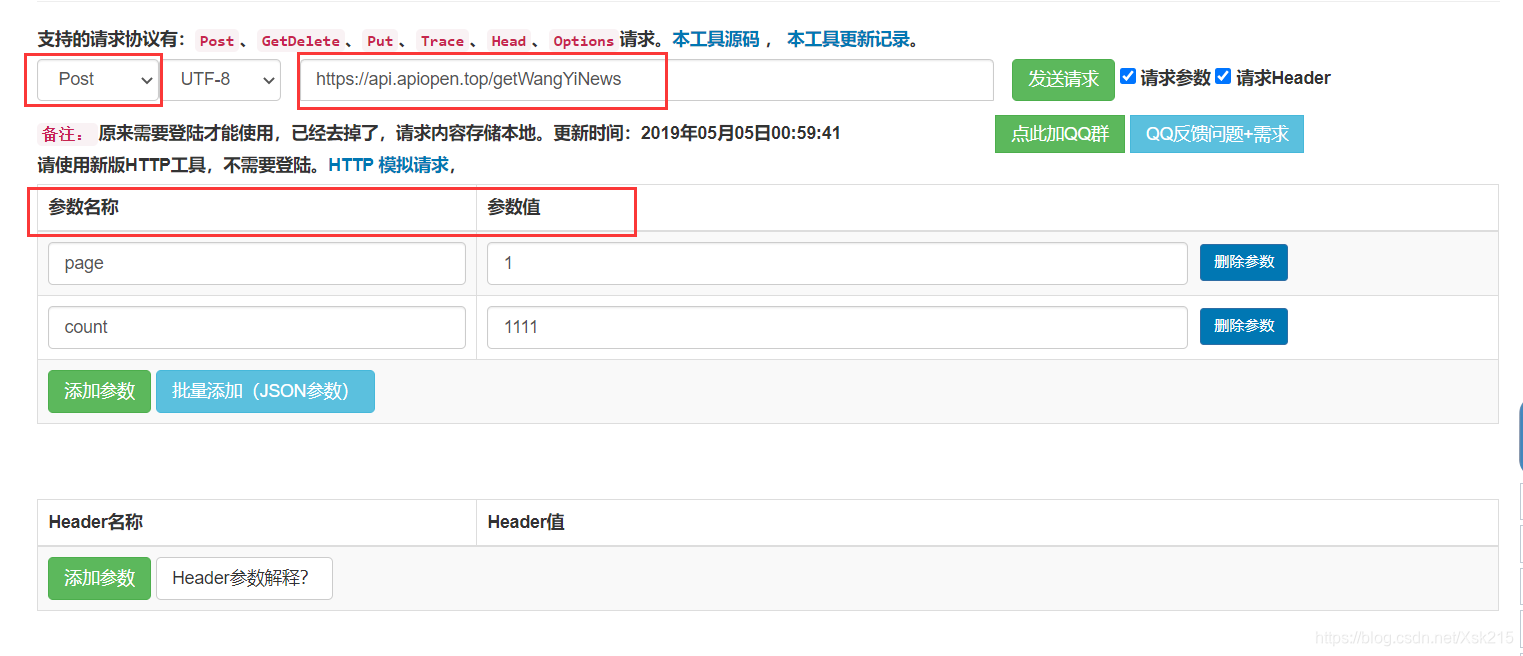Image resolution: width=1523 pixels, height=656 pixels.
Task: Click the Post protocol tag
Action: point(217,41)
